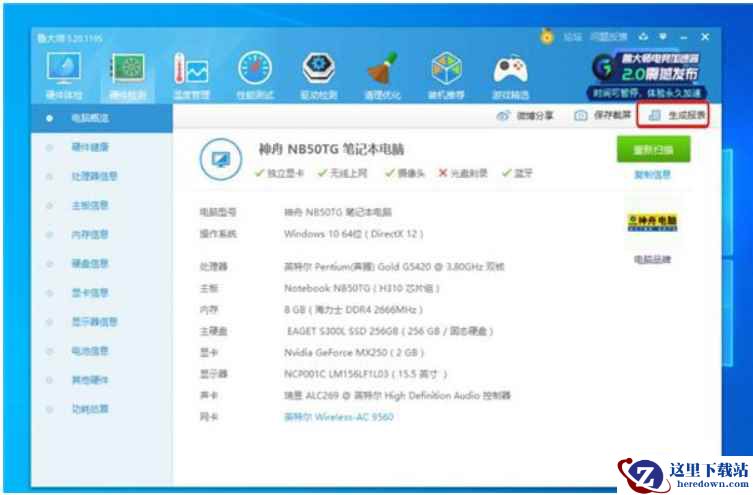The image size is (753, 495).
Task: Open 性能测试 speedometer icon
Action: [255, 68]
